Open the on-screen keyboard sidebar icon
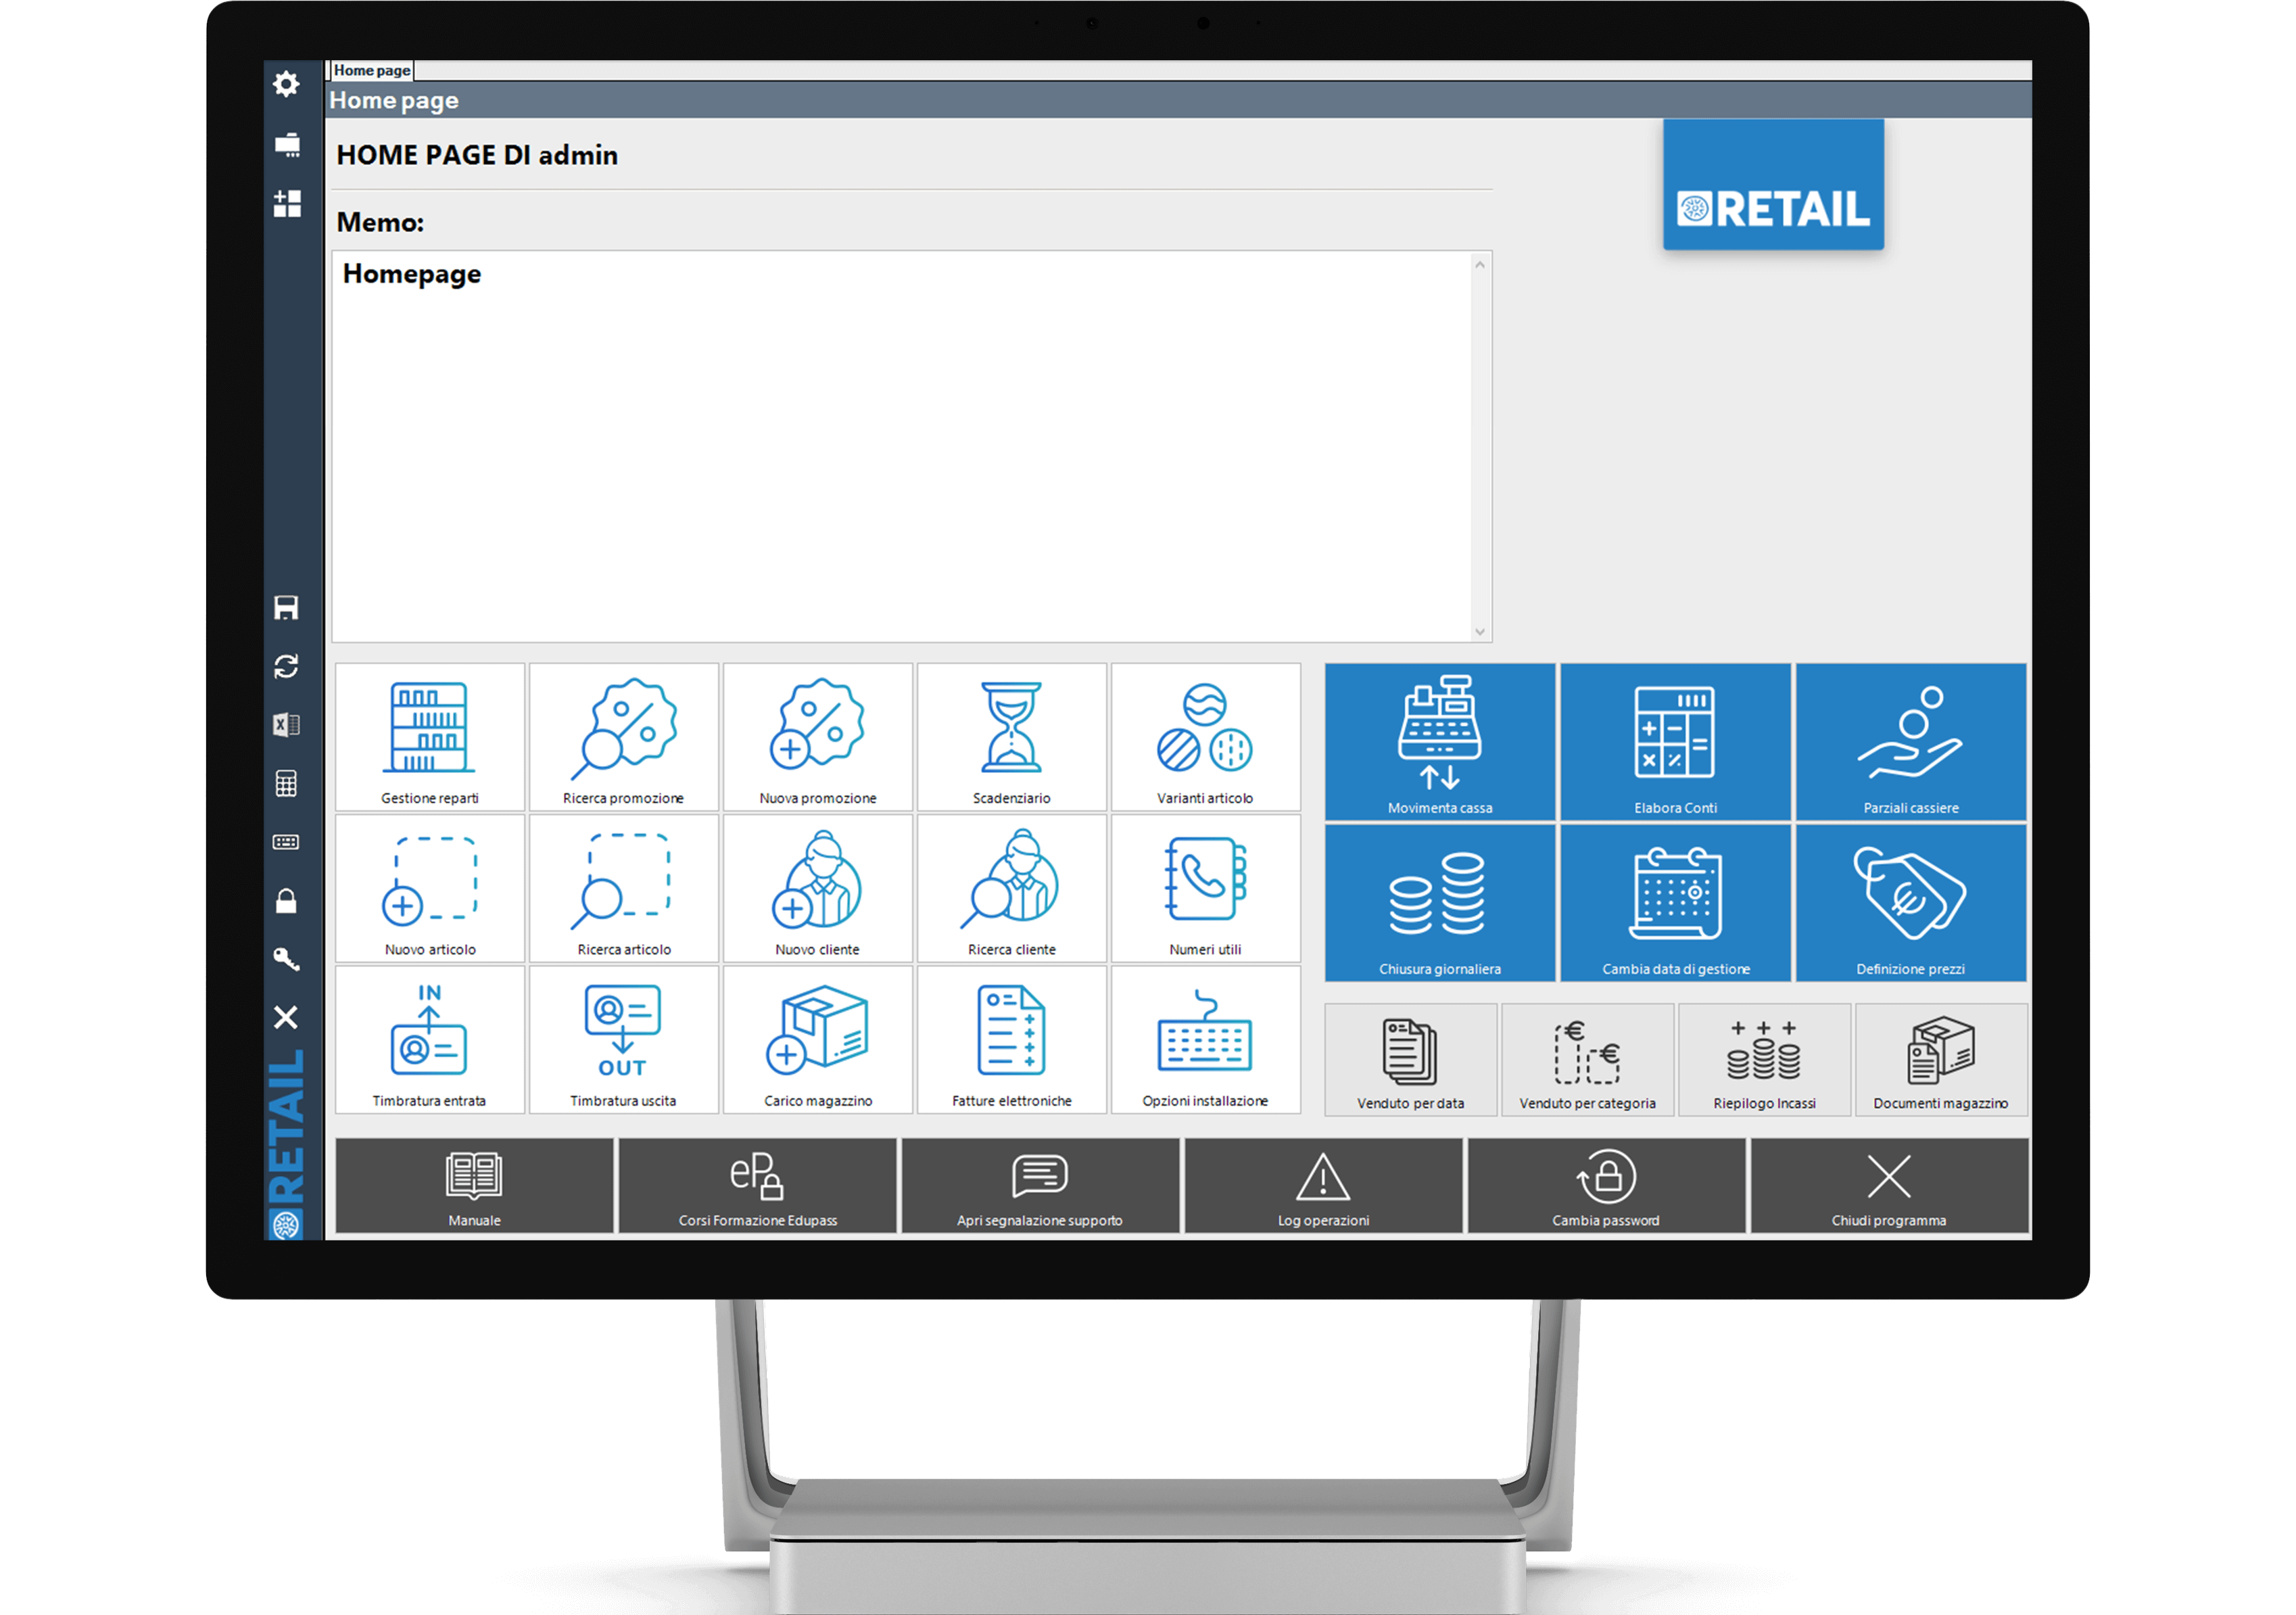The image size is (2296, 1615). click(x=286, y=842)
